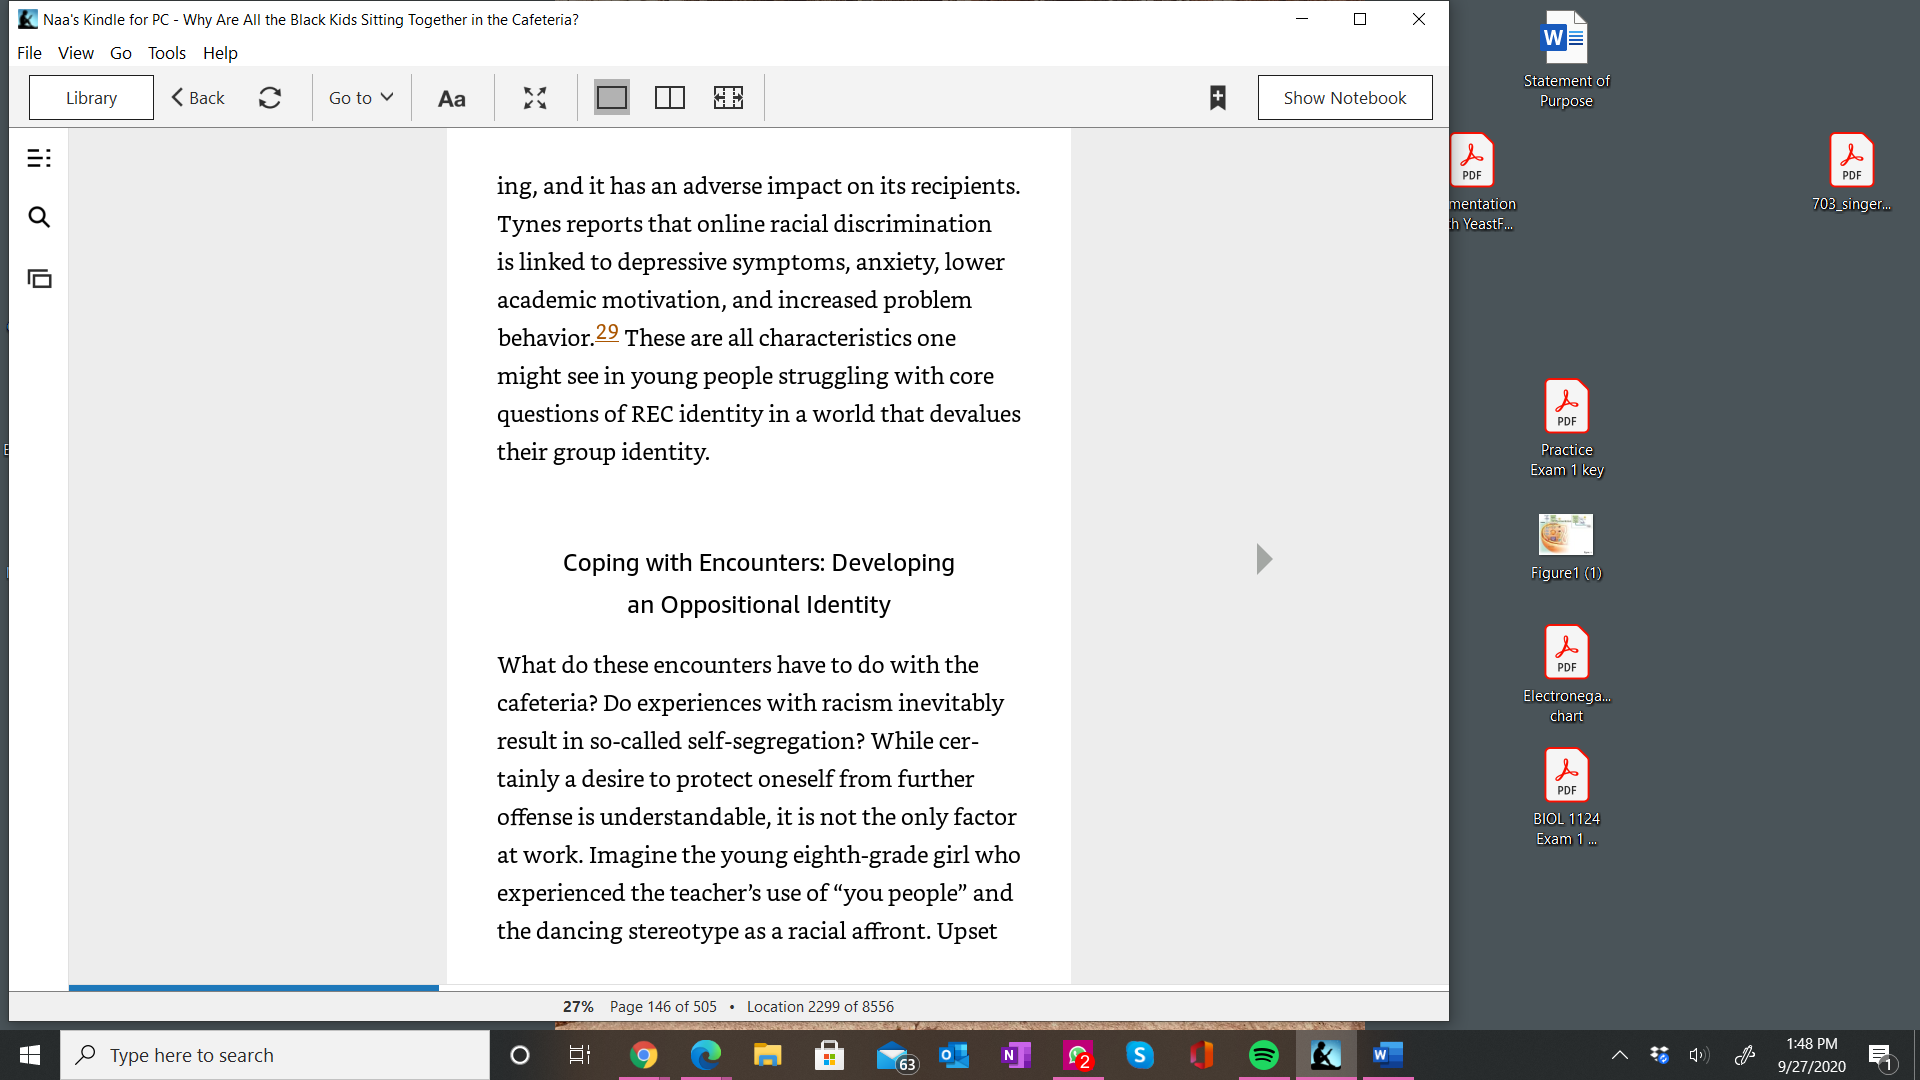Open Practice Exam 1 key PDF
The image size is (1920, 1080).
[1566, 428]
